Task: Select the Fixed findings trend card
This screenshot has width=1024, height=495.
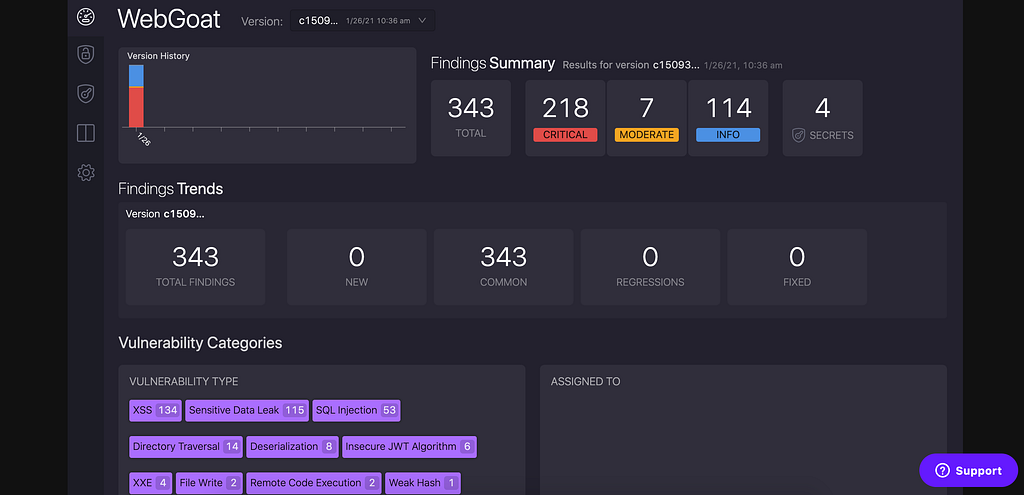Action: coord(797,266)
